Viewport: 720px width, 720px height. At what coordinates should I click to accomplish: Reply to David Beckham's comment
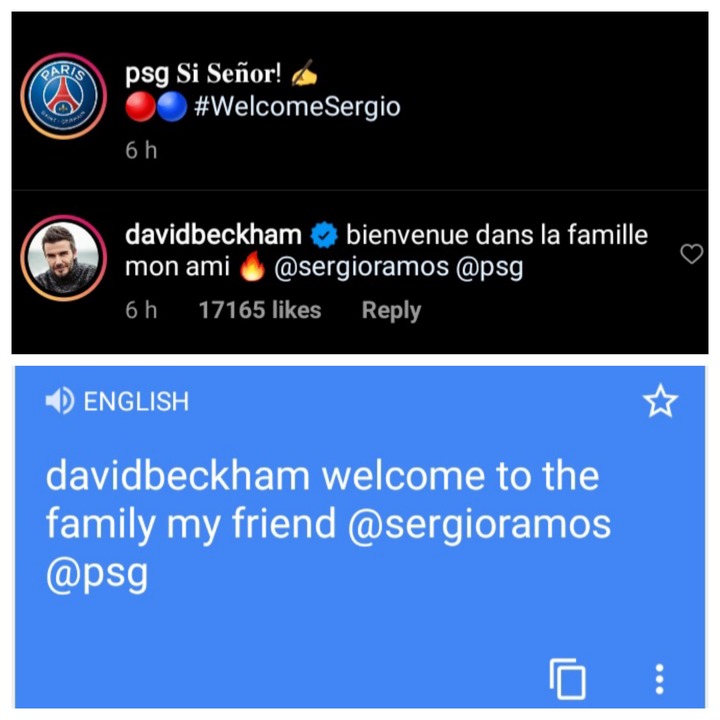coord(391,311)
